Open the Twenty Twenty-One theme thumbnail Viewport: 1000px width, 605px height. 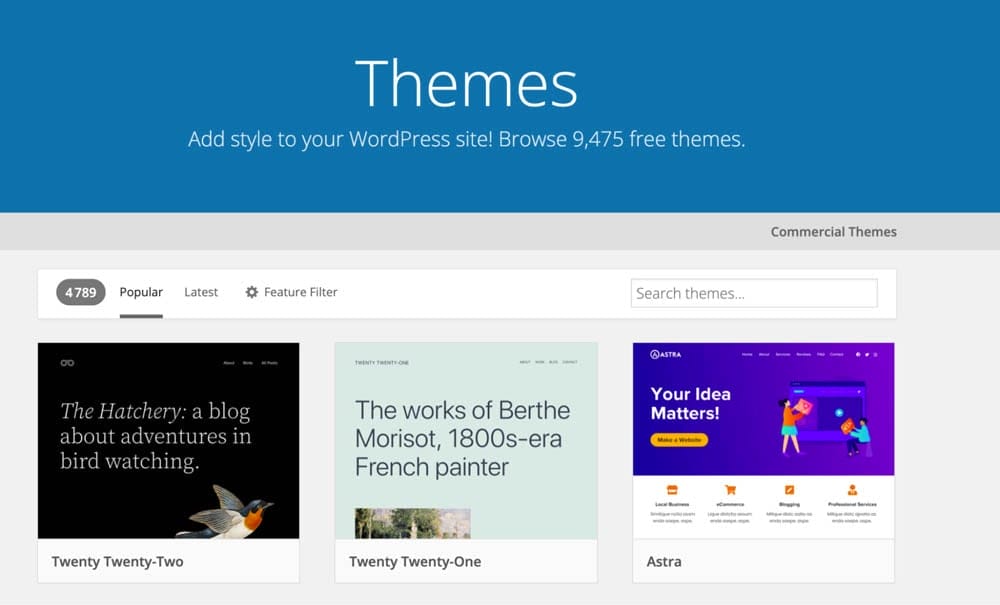[465, 440]
